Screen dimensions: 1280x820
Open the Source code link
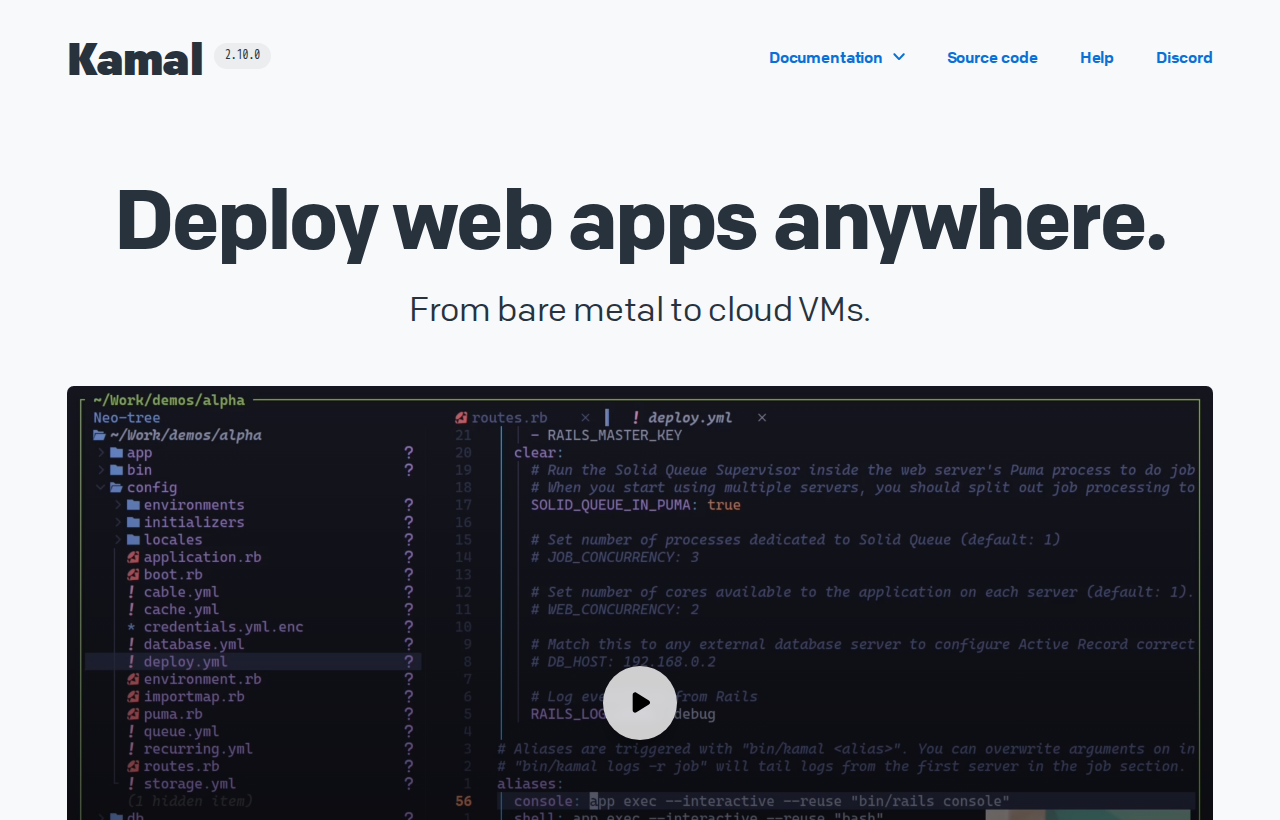click(992, 57)
